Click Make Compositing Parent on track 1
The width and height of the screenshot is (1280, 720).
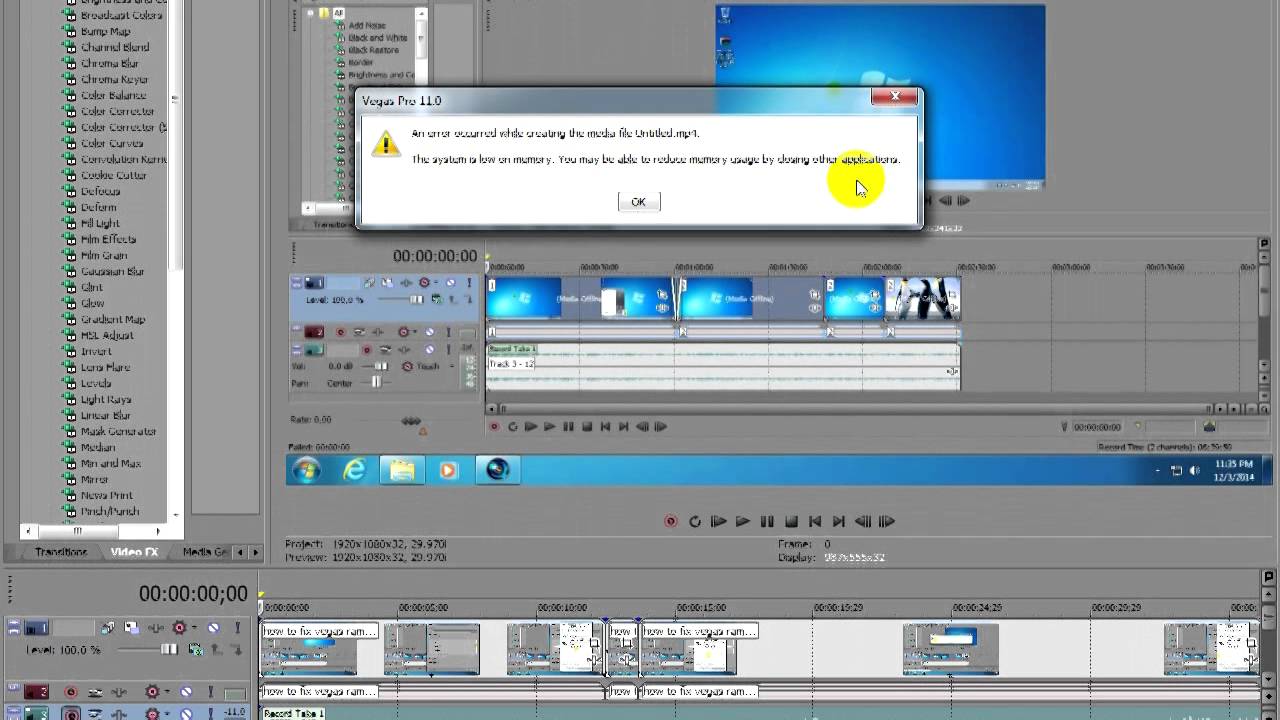[x=216, y=650]
